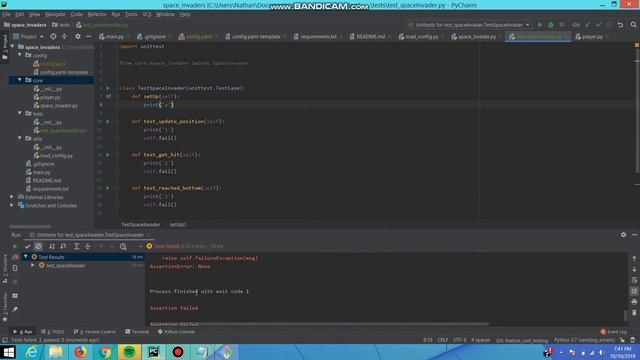Click pin tab icon in Run sidebar
The image size is (640, 360).
[x=15, y=309]
